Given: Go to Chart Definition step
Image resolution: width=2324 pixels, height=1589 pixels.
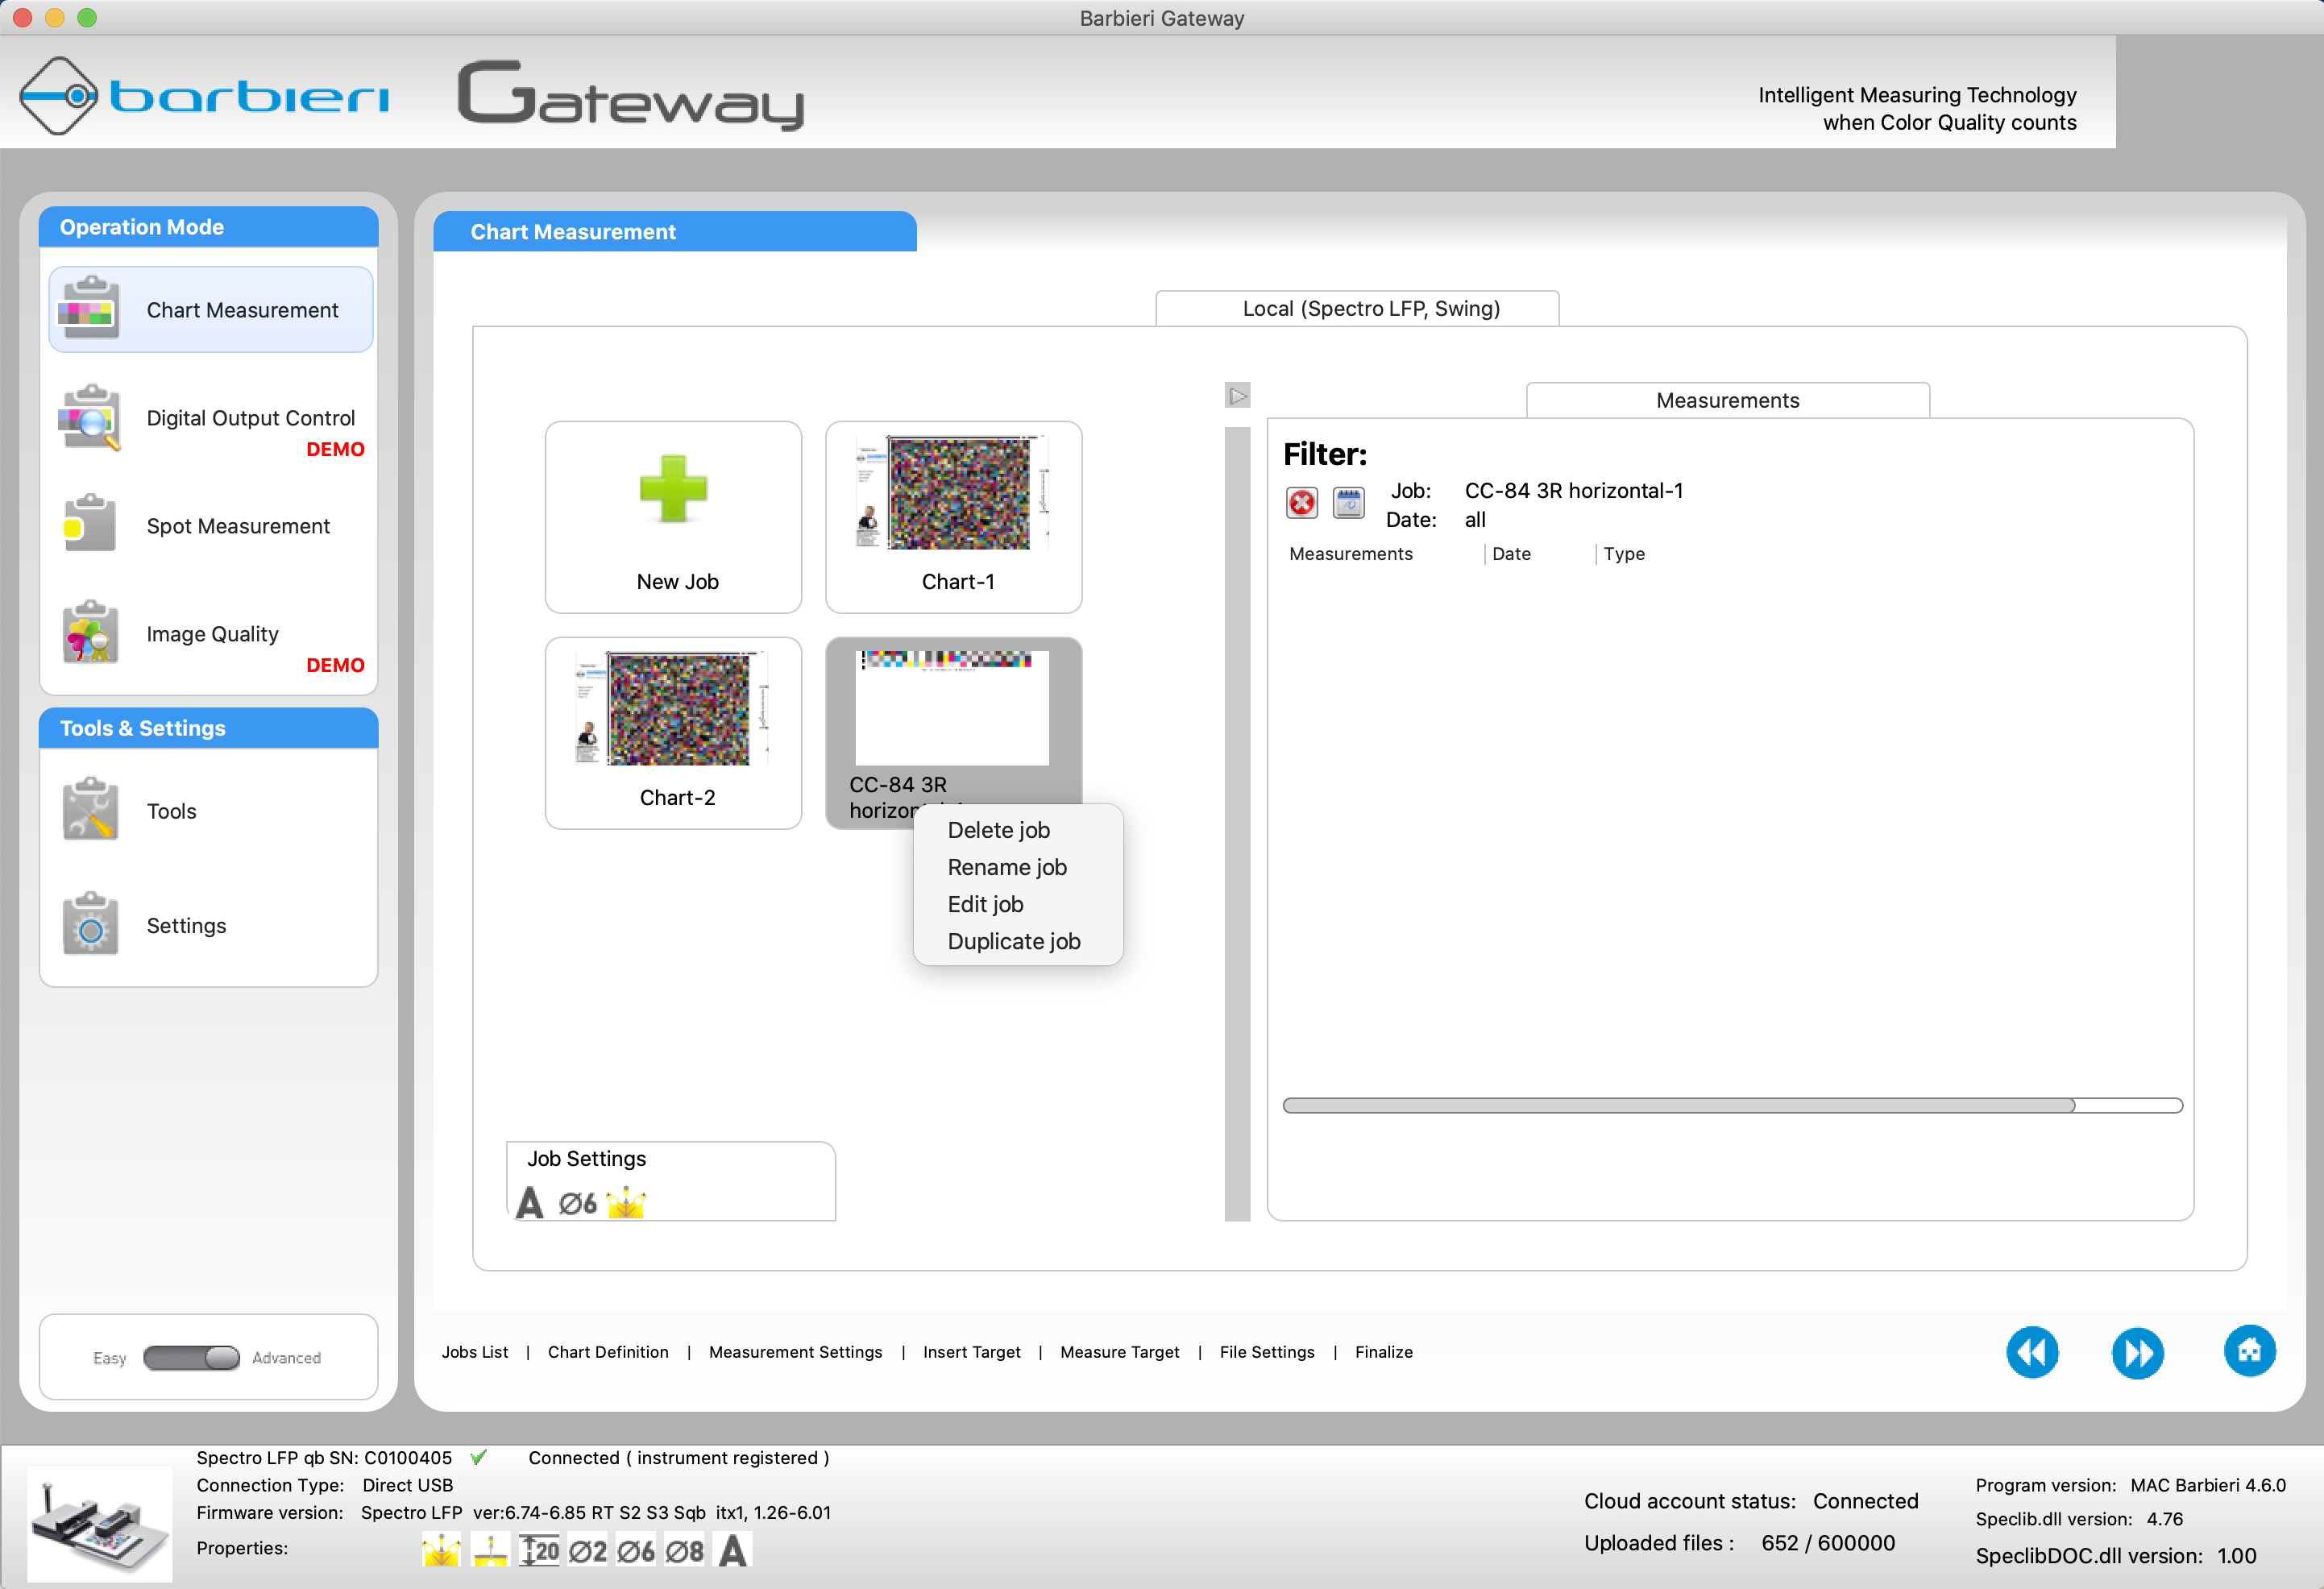Looking at the screenshot, I should pyautogui.click(x=608, y=1352).
